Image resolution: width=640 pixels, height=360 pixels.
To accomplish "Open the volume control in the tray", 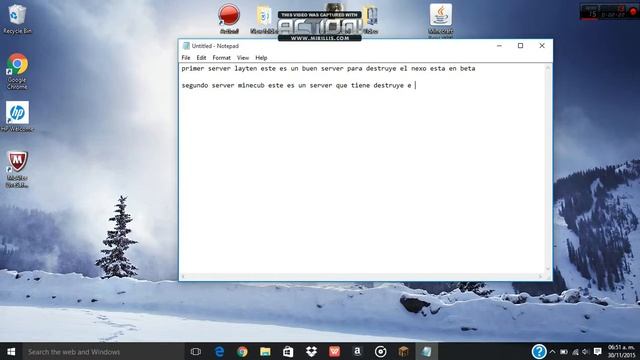I will click(x=586, y=351).
